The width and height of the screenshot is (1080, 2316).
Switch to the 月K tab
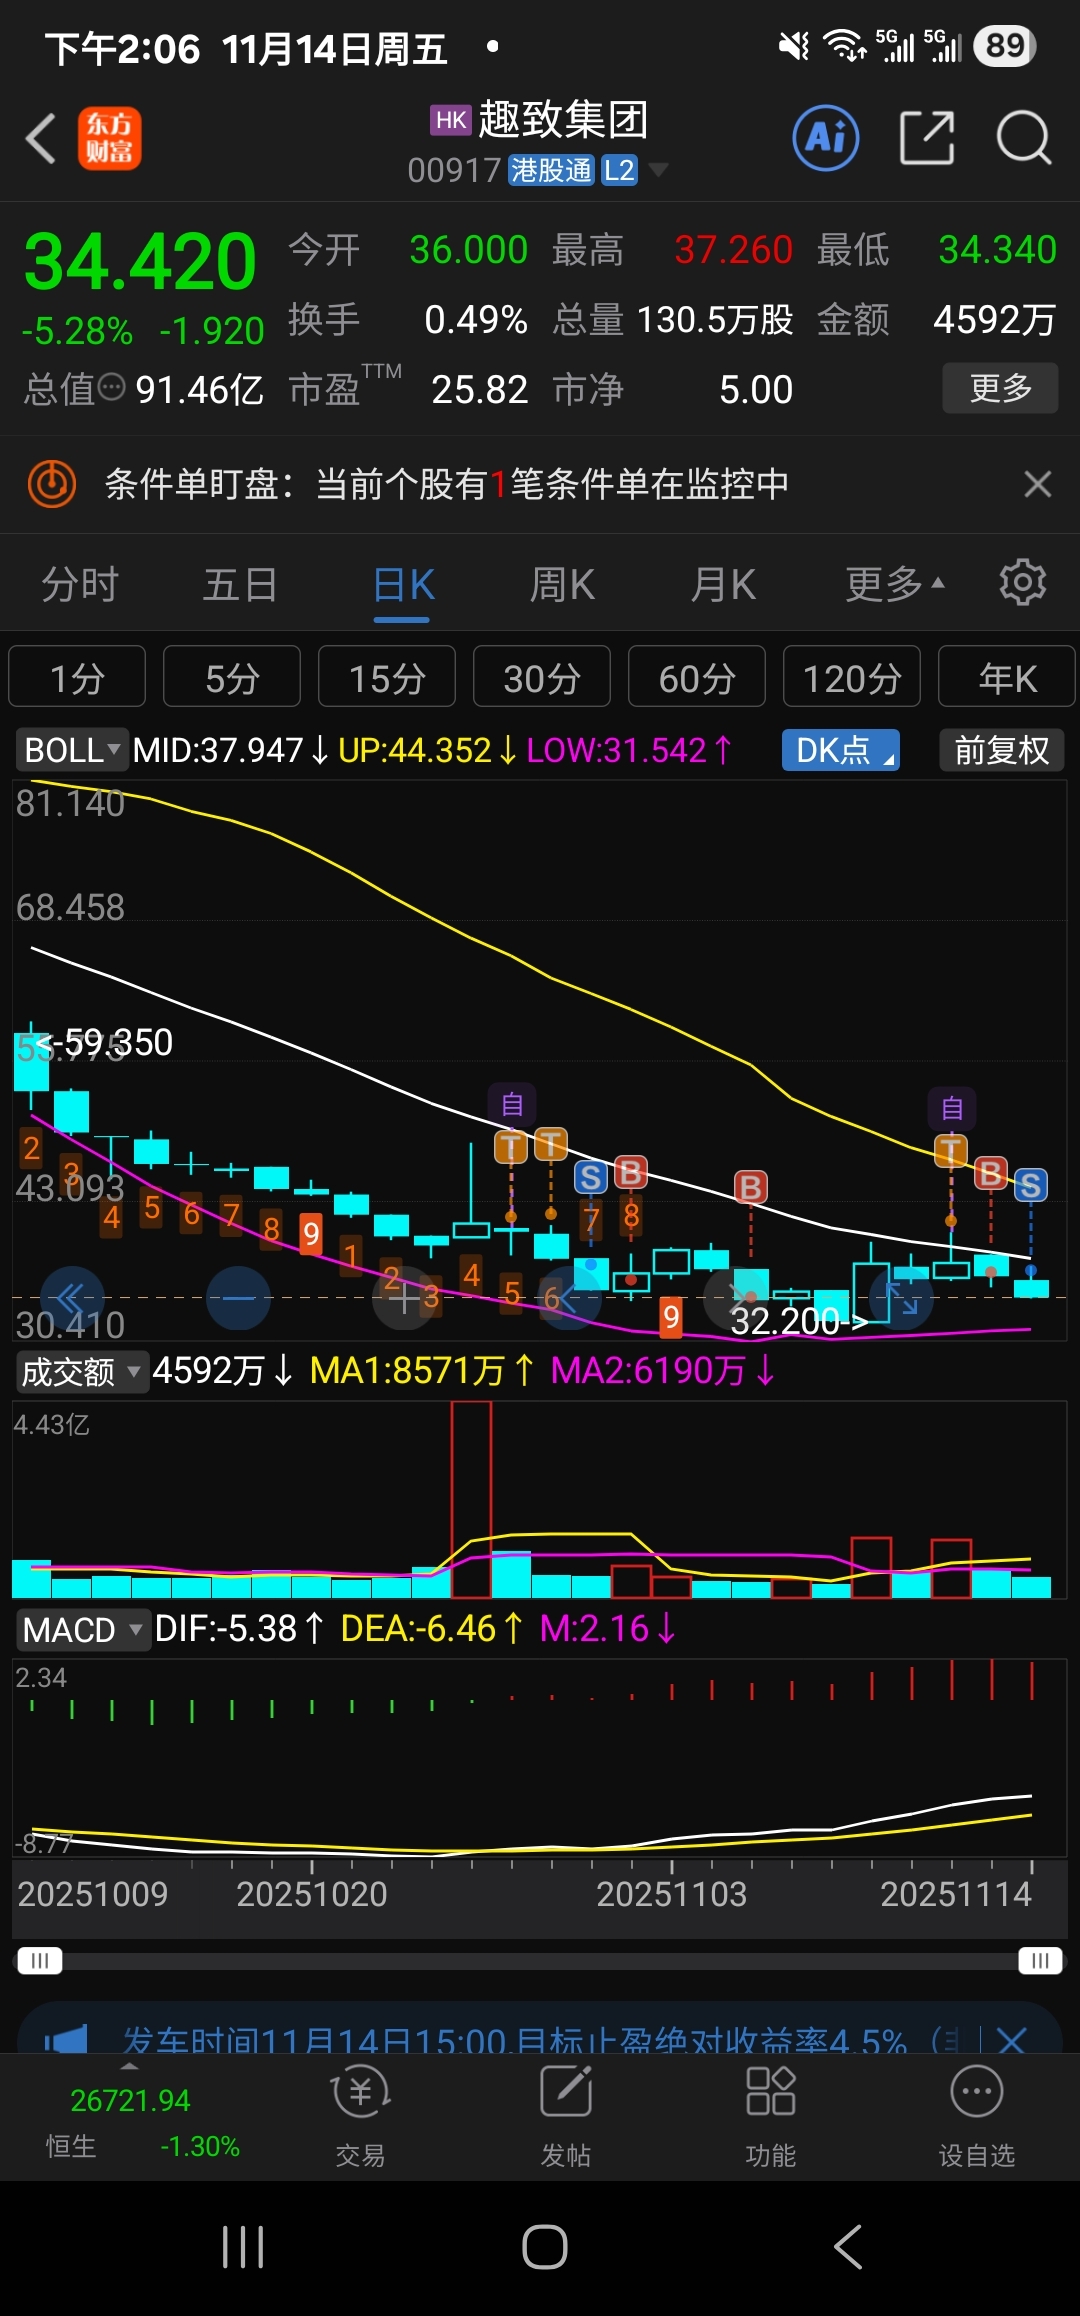pyautogui.click(x=723, y=584)
